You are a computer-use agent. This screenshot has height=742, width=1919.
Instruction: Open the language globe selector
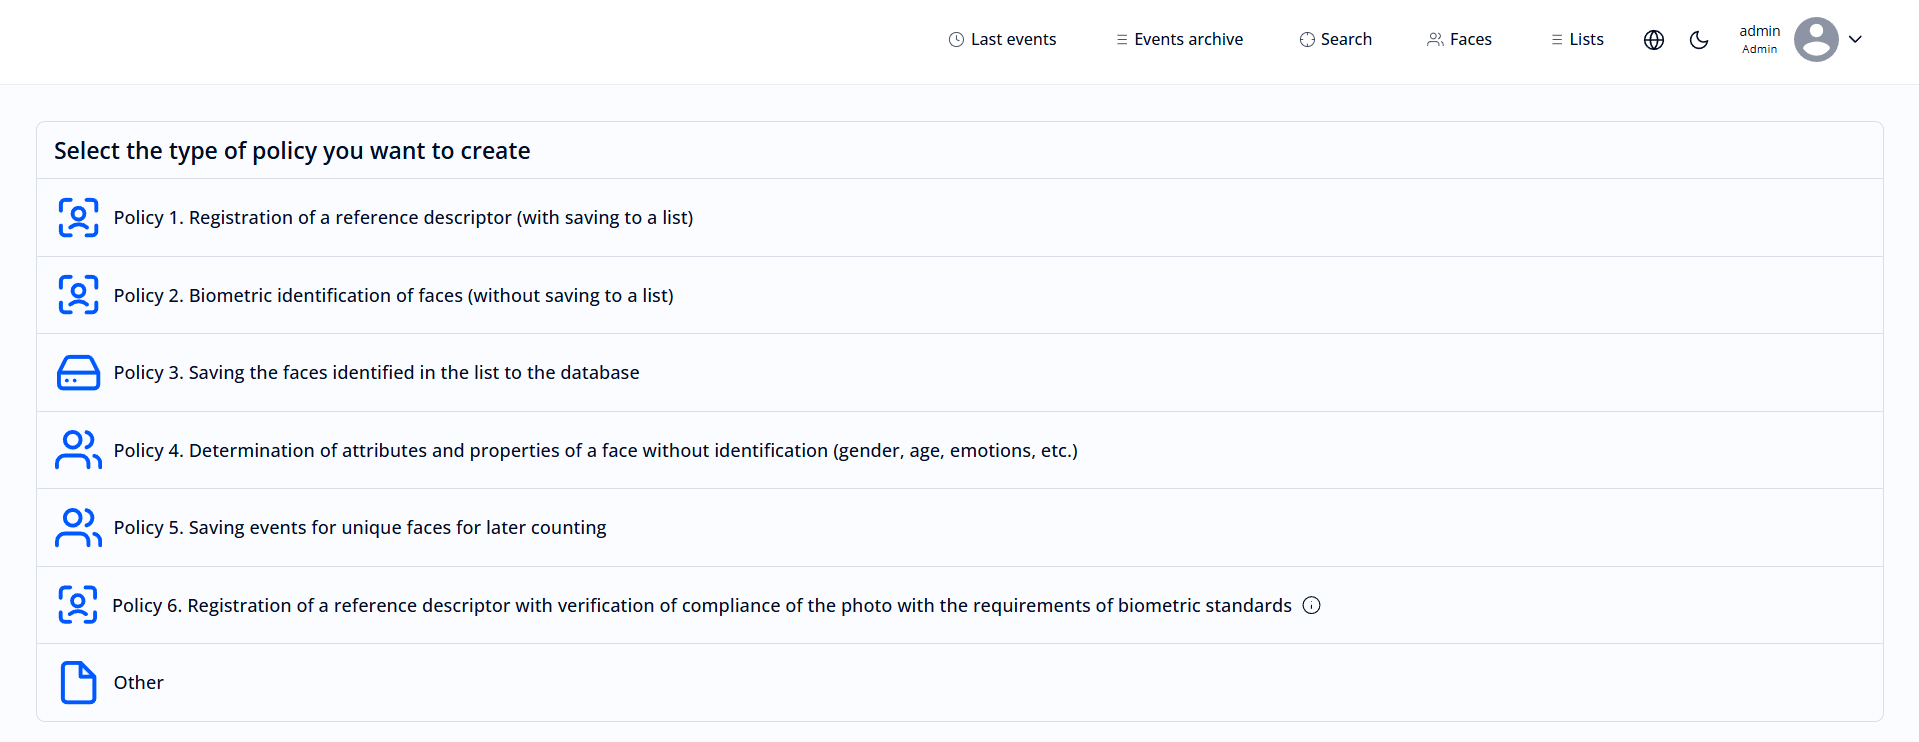coord(1654,40)
